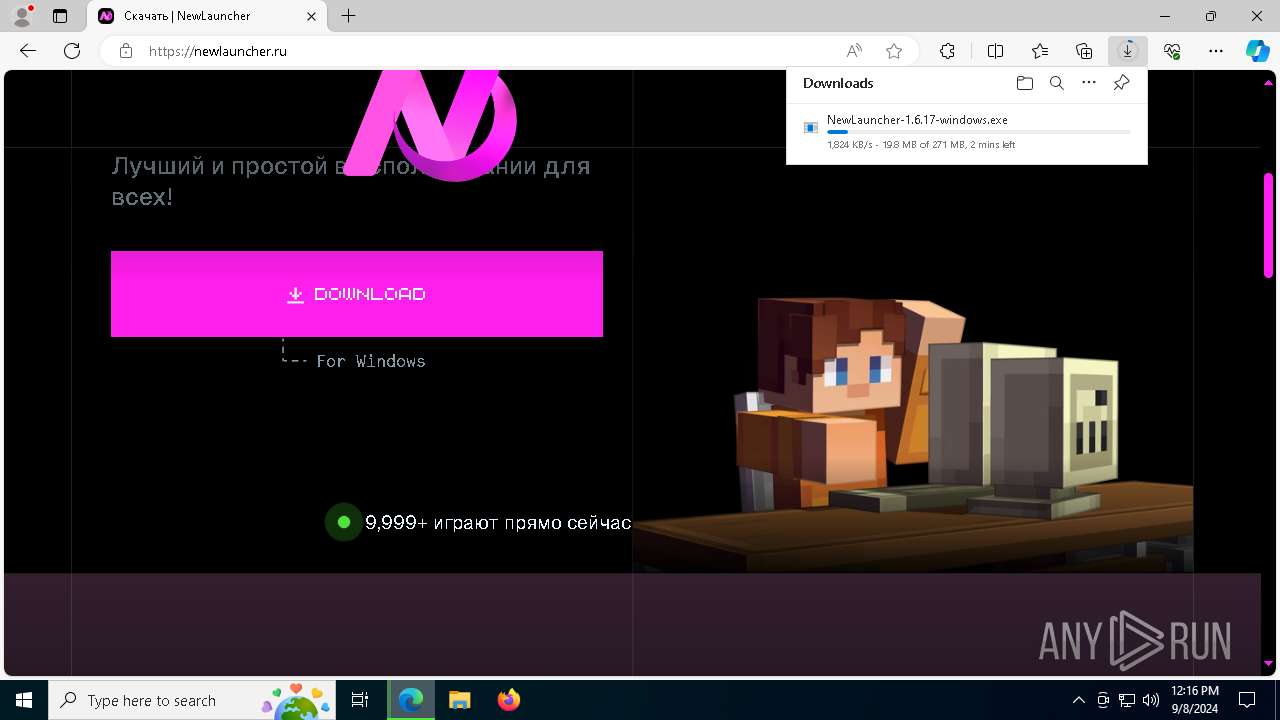
Task: Click NewLauncher-1.6.17-windows.exe download entry
Action: click(966, 132)
